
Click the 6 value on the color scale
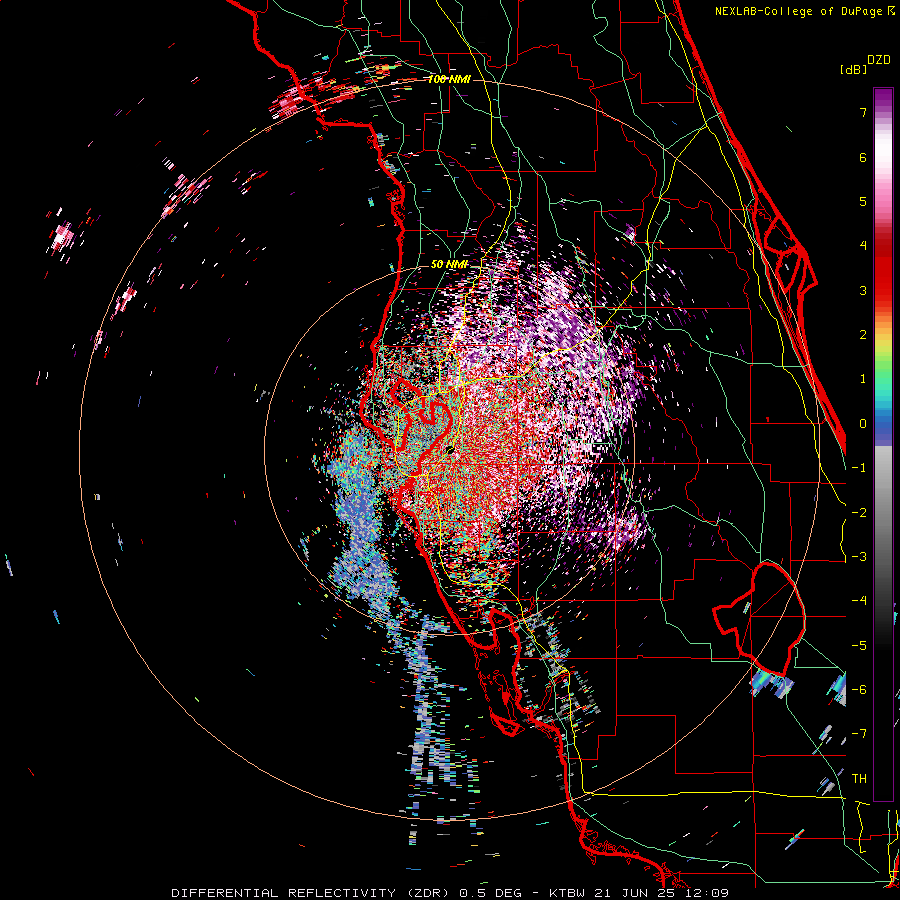[x=863, y=157]
